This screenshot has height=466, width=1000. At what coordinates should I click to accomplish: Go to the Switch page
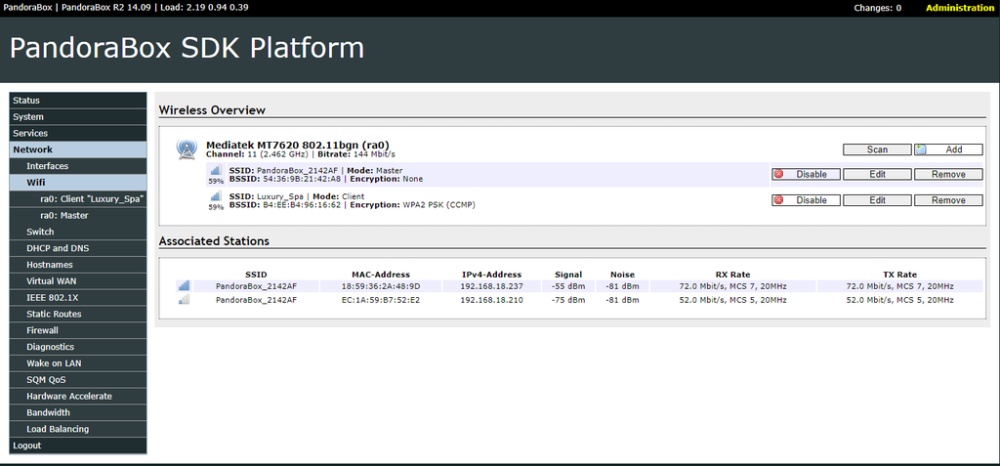(78, 232)
